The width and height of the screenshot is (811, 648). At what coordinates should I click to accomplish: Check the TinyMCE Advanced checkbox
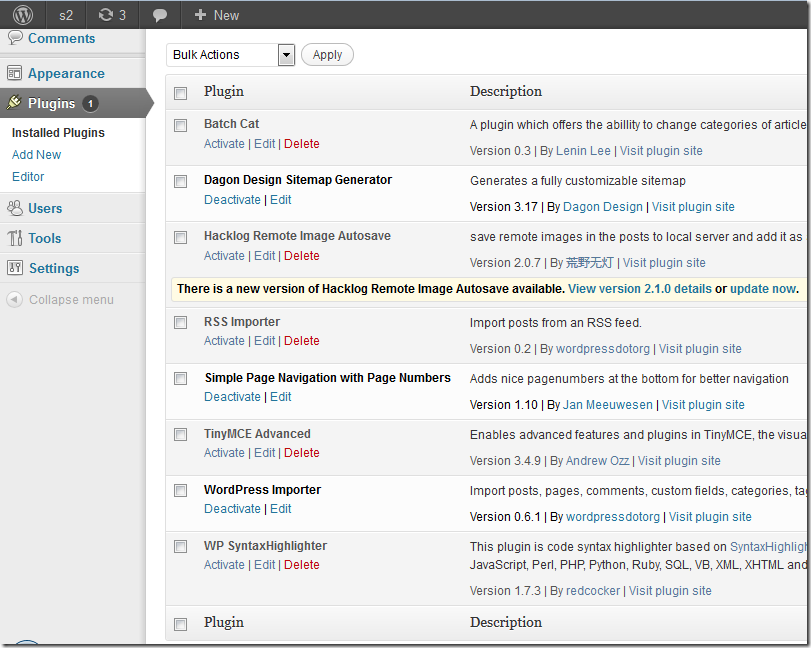coord(181,434)
